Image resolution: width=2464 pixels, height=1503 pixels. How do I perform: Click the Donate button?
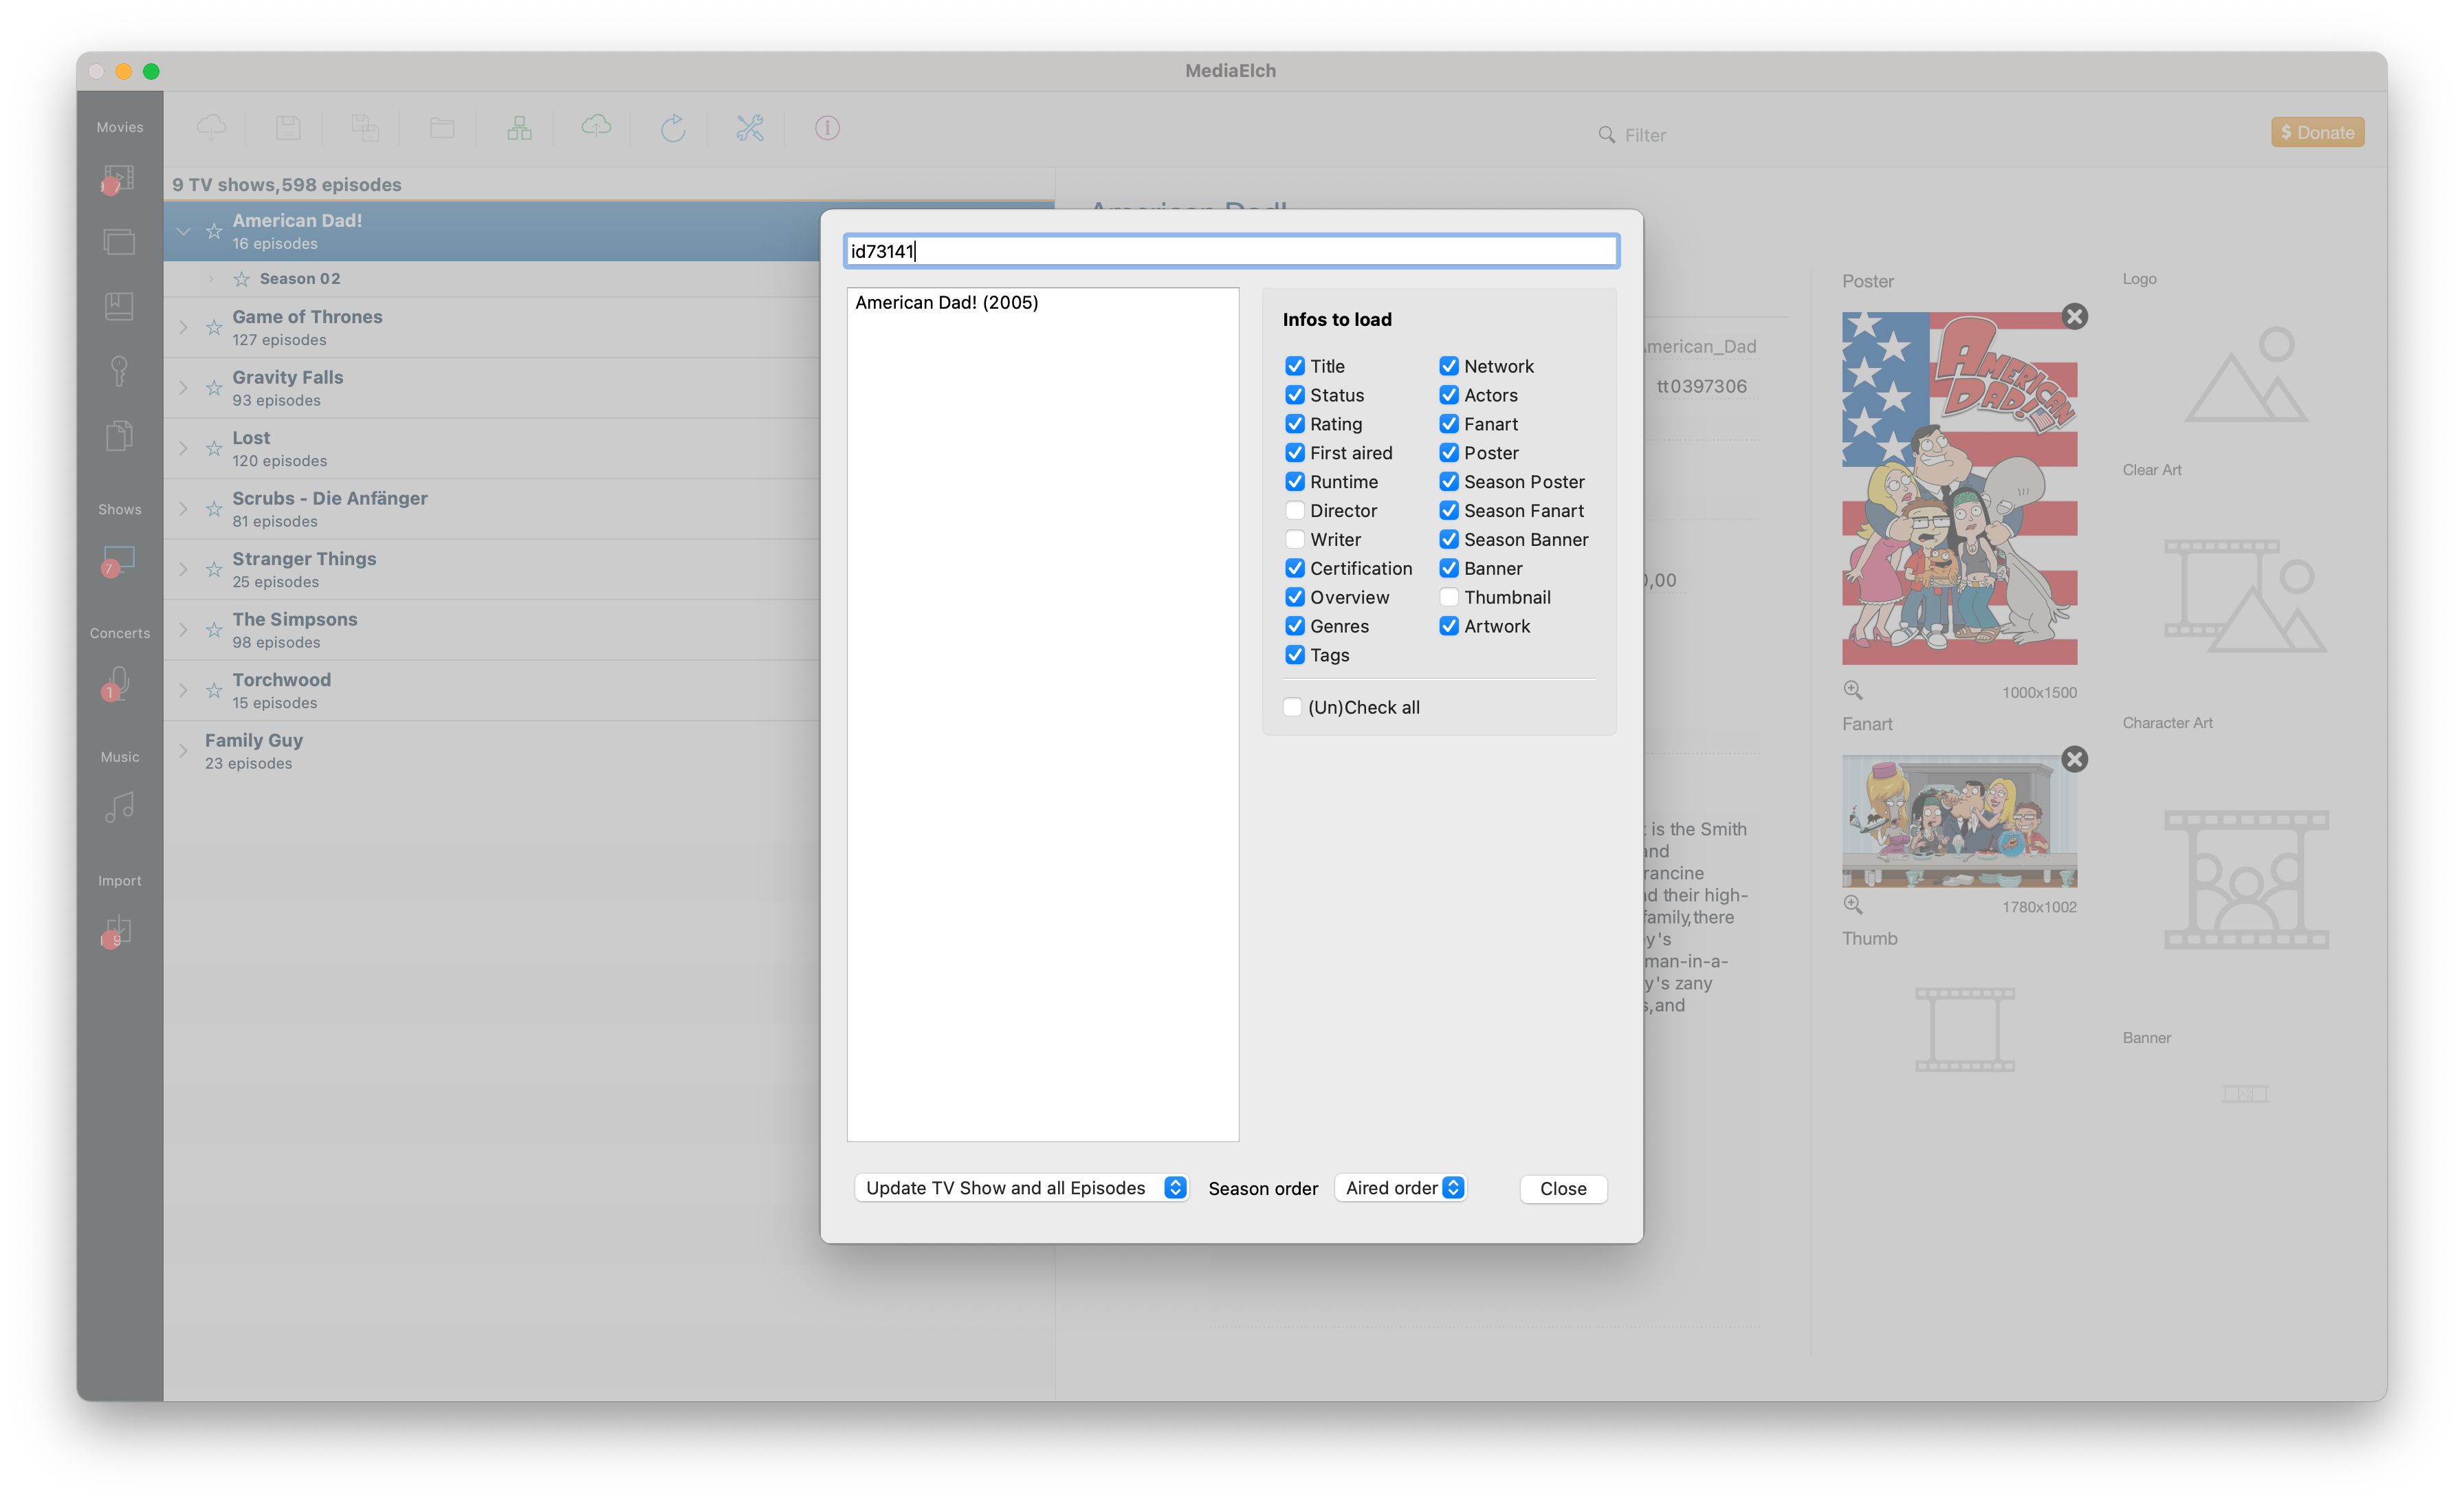coord(2317,132)
